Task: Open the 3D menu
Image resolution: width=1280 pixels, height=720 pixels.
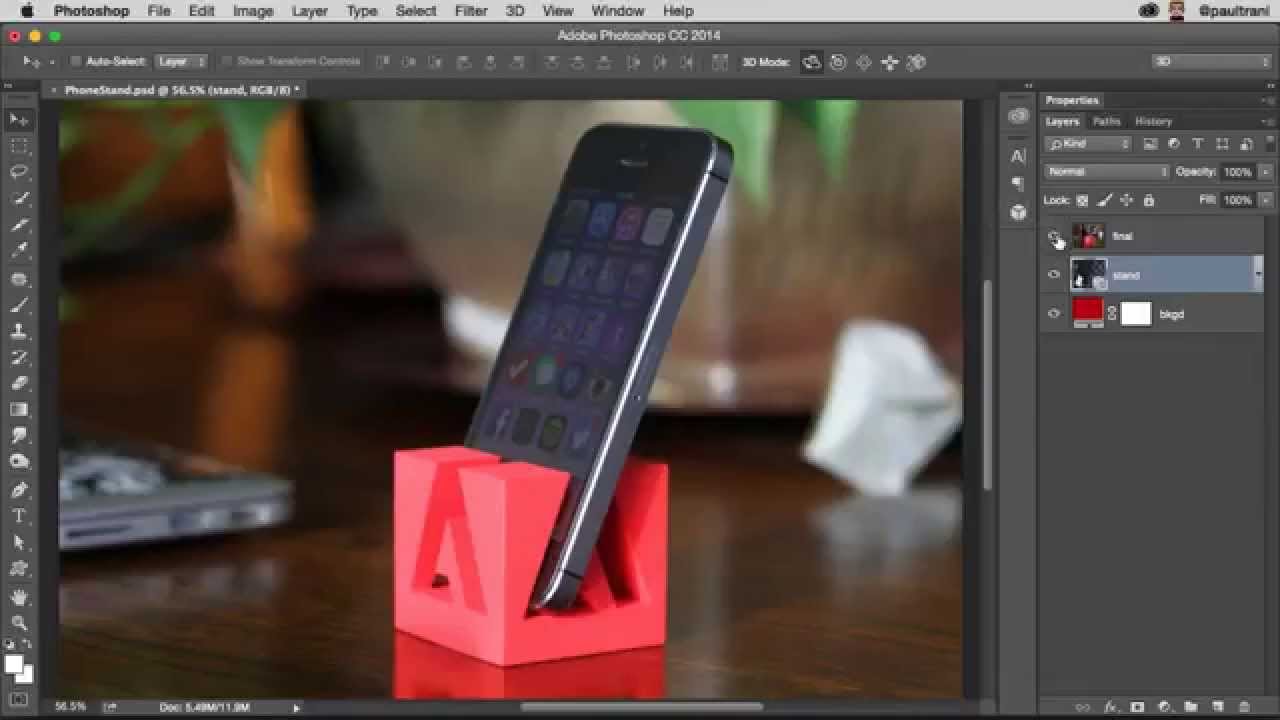Action: tap(515, 11)
